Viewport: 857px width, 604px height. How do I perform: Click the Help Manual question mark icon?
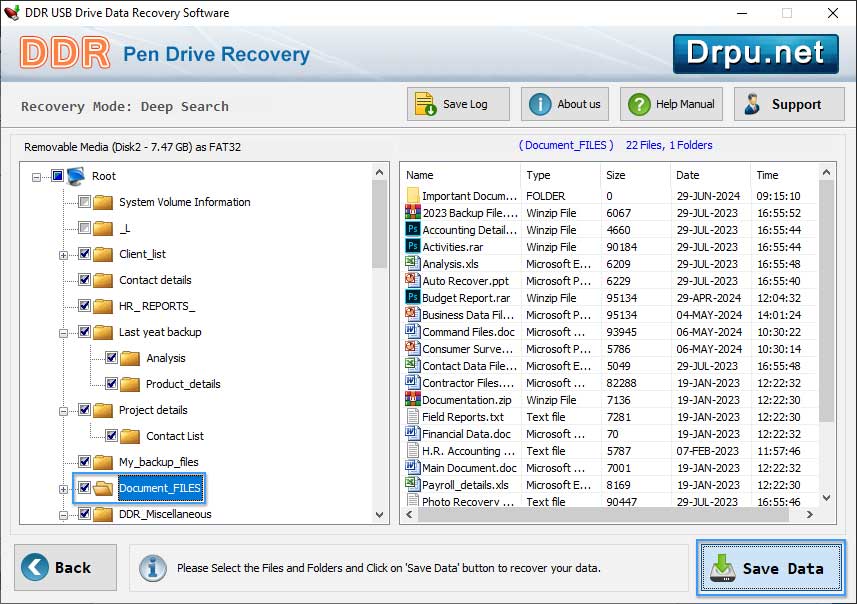(x=639, y=104)
